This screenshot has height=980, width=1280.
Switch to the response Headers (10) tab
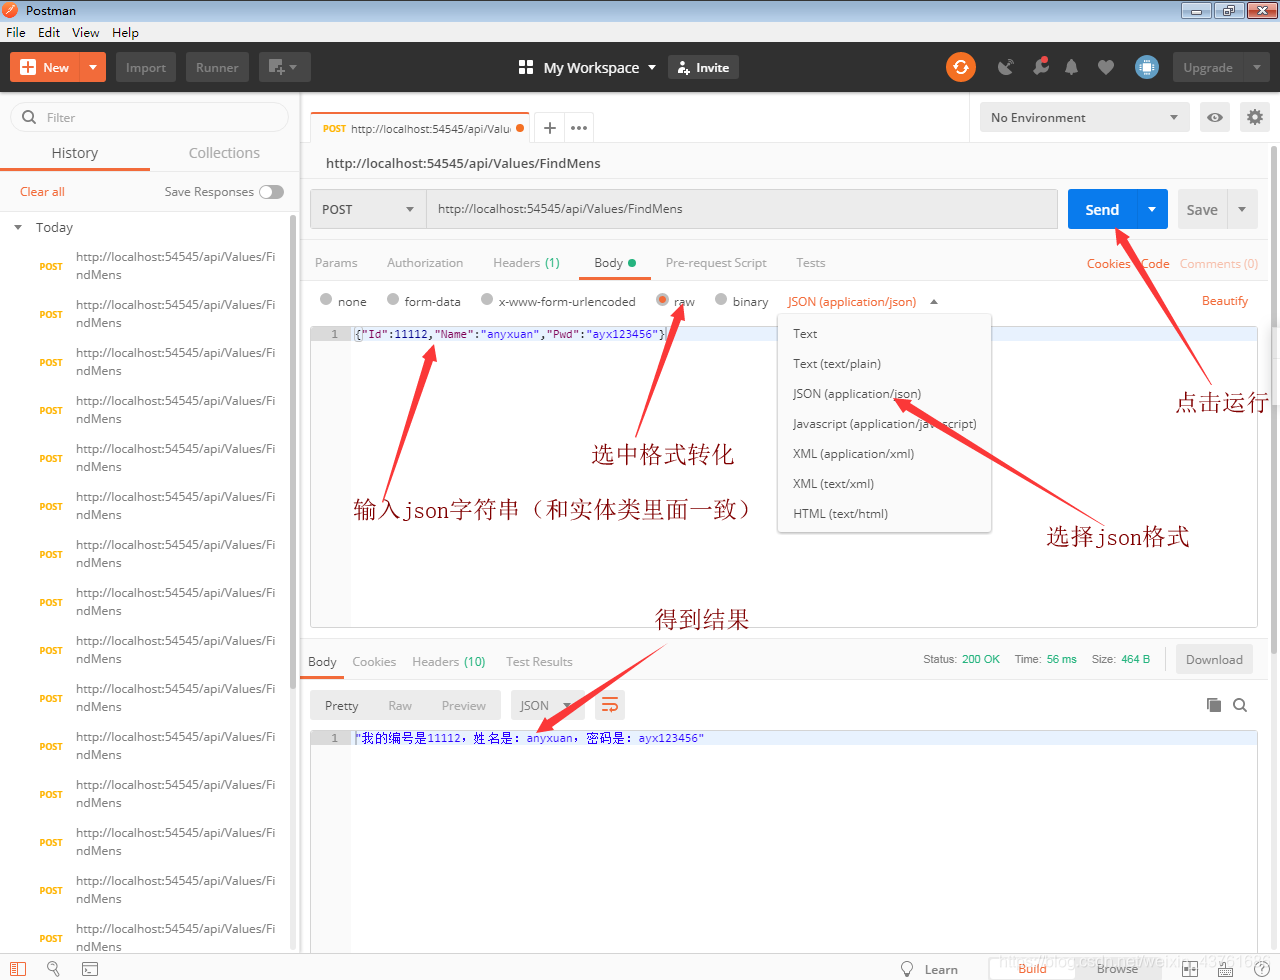(448, 661)
